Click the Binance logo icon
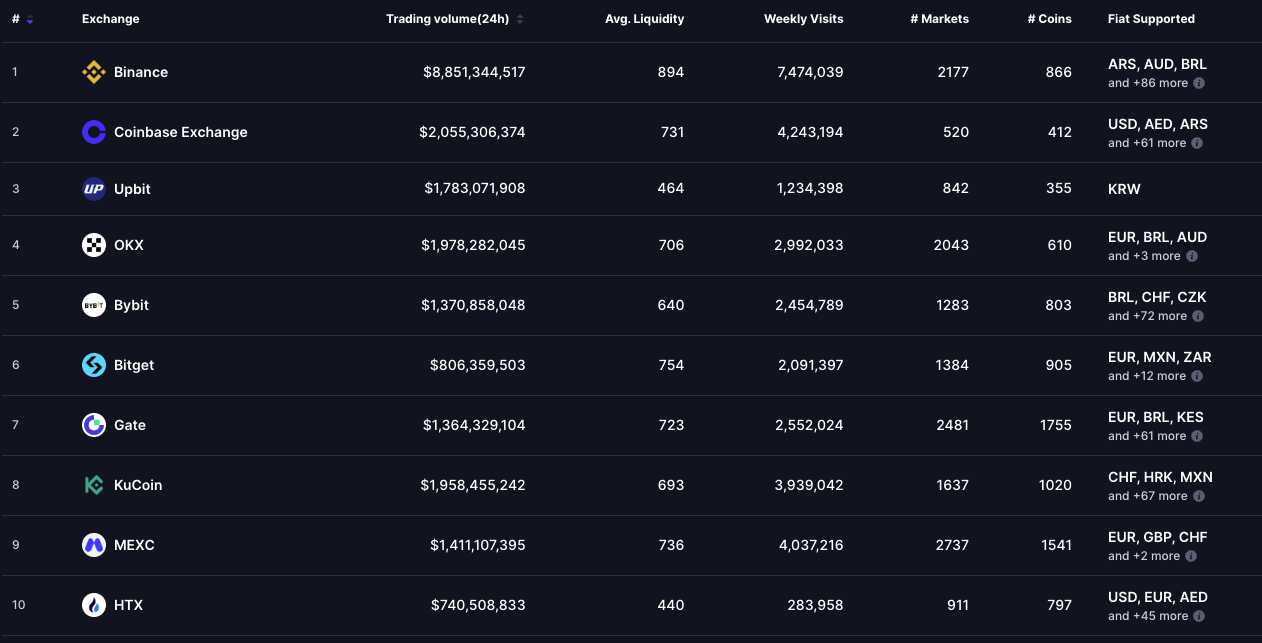The image size is (1262, 643). coord(94,72)
